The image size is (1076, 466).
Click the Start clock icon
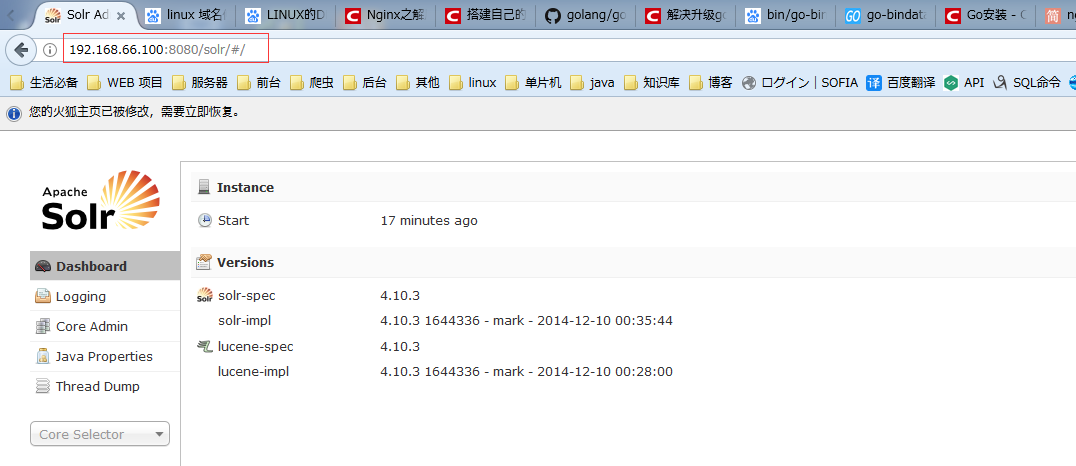coord(204,220)
